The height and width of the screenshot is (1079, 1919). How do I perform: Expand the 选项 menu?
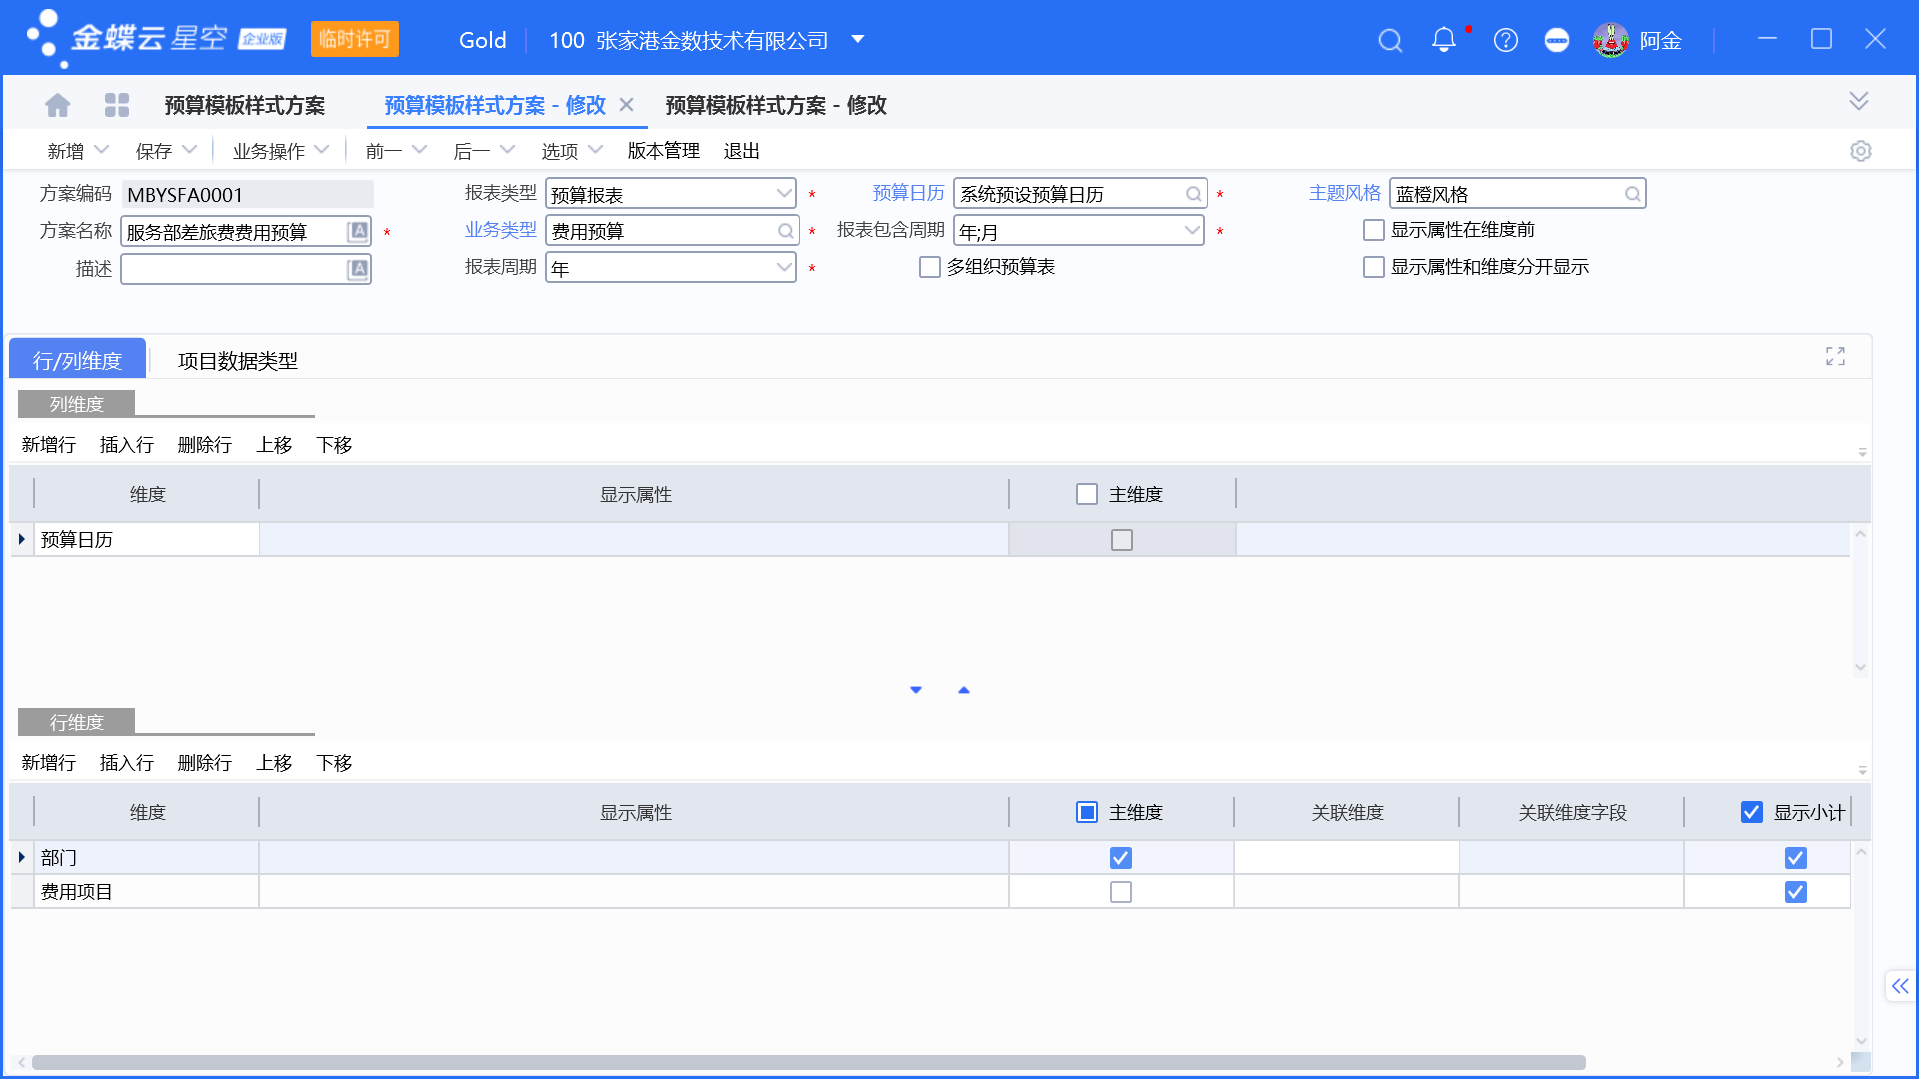pos(595,150)
